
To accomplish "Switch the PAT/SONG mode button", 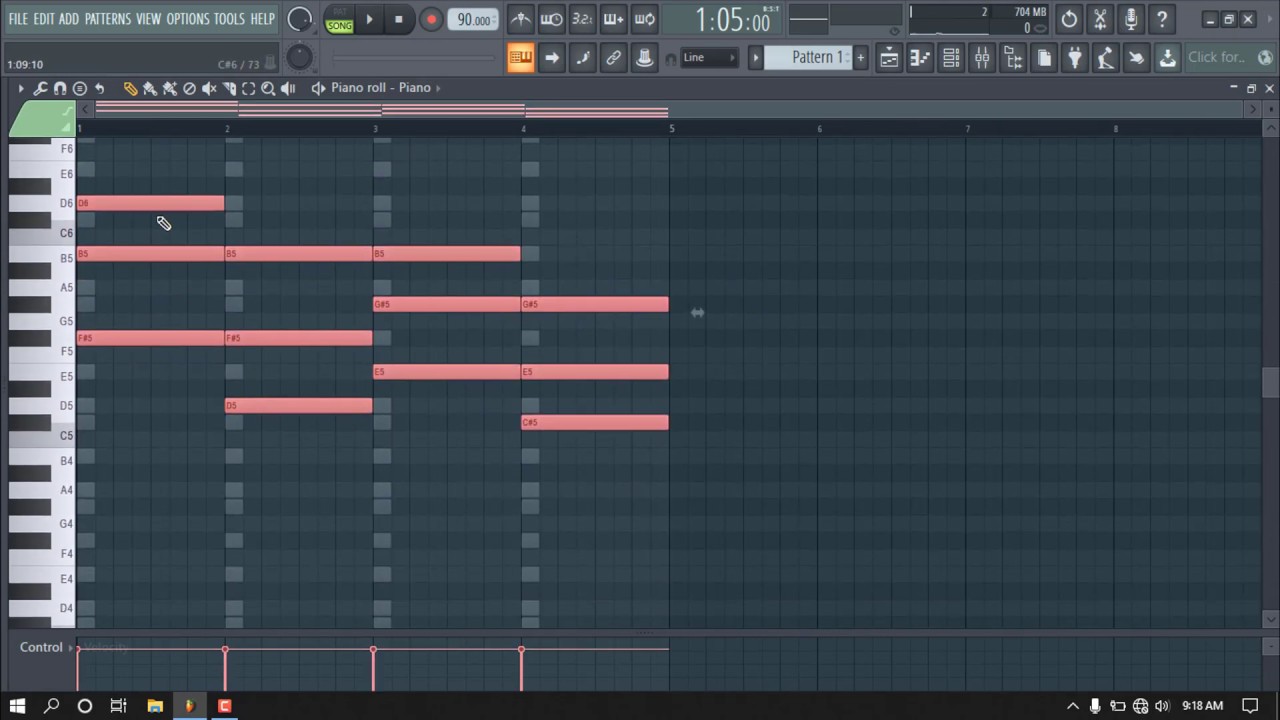I will pyautogui.click(x=340, y=19).
